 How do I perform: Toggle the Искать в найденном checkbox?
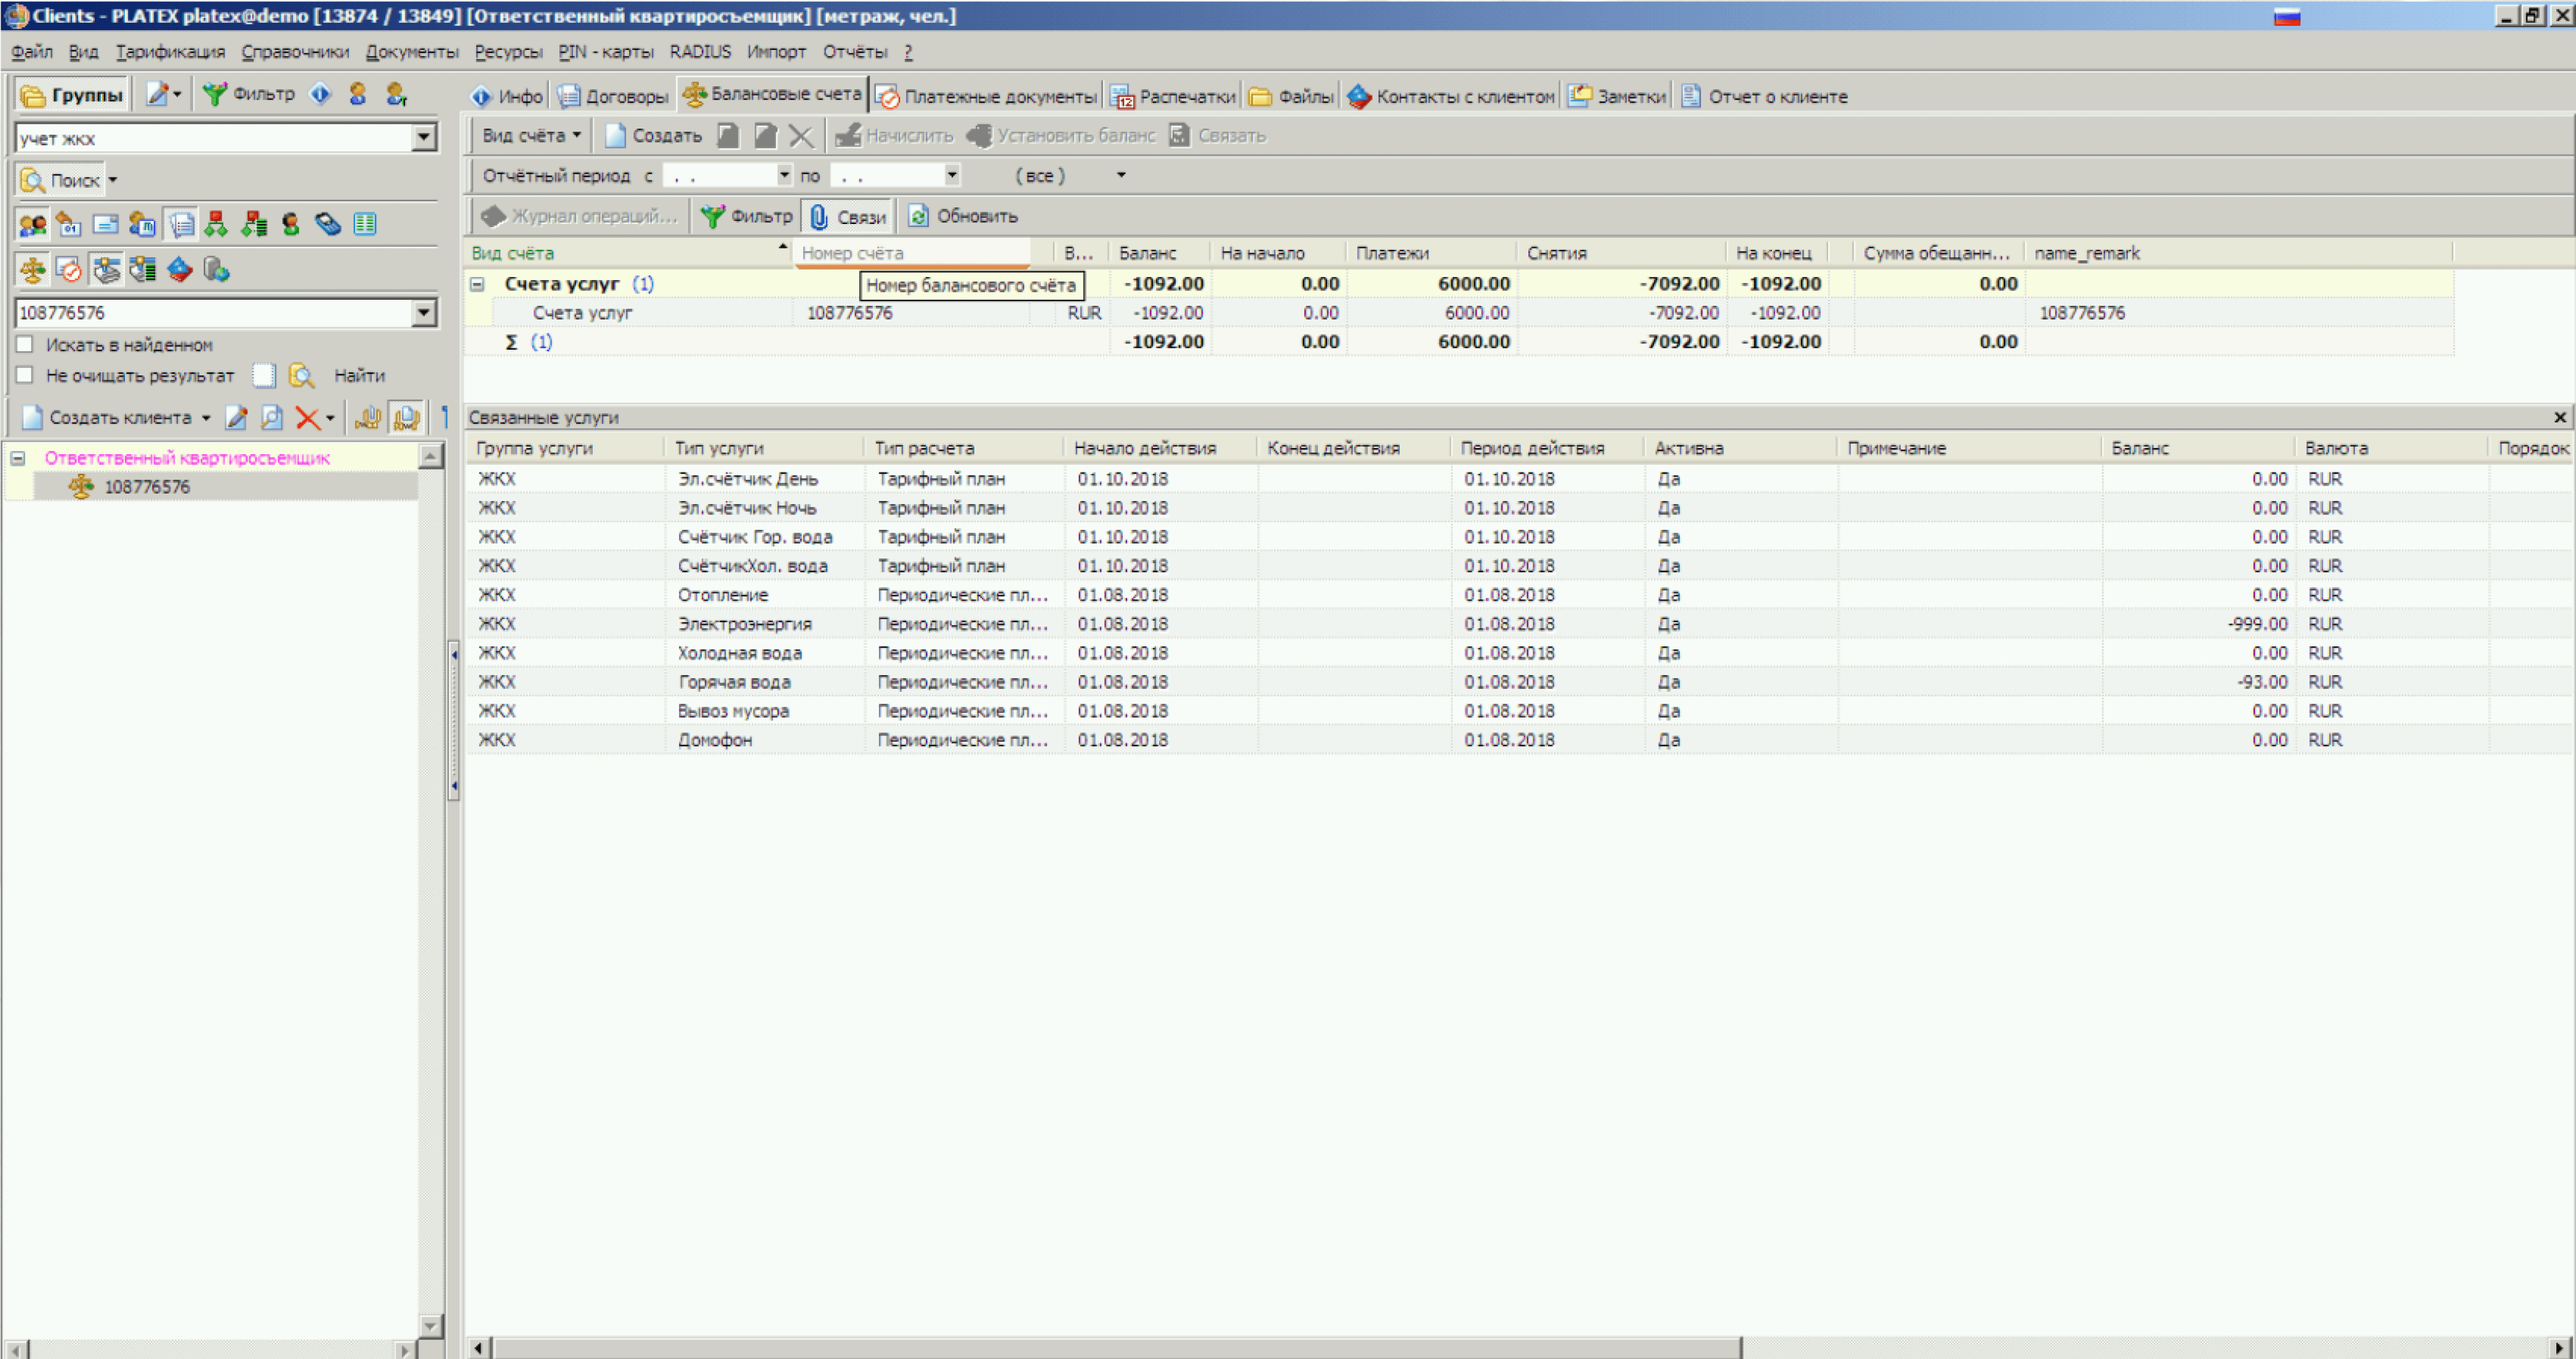25,345
